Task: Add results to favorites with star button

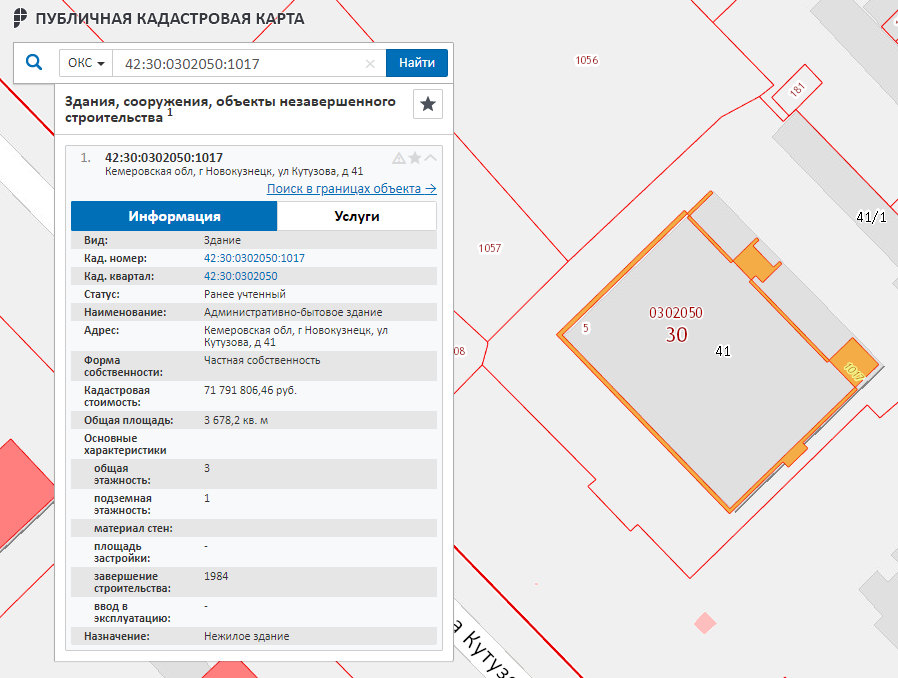Action: (428, 104)
